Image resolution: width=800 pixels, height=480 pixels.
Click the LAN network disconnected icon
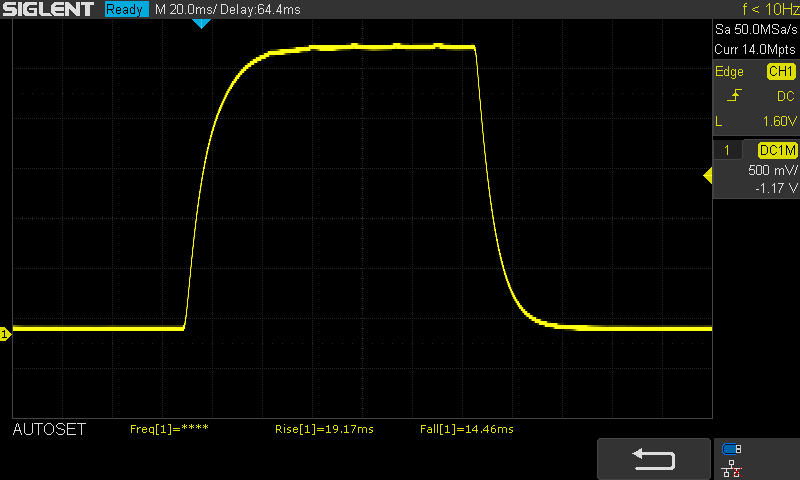732,469
